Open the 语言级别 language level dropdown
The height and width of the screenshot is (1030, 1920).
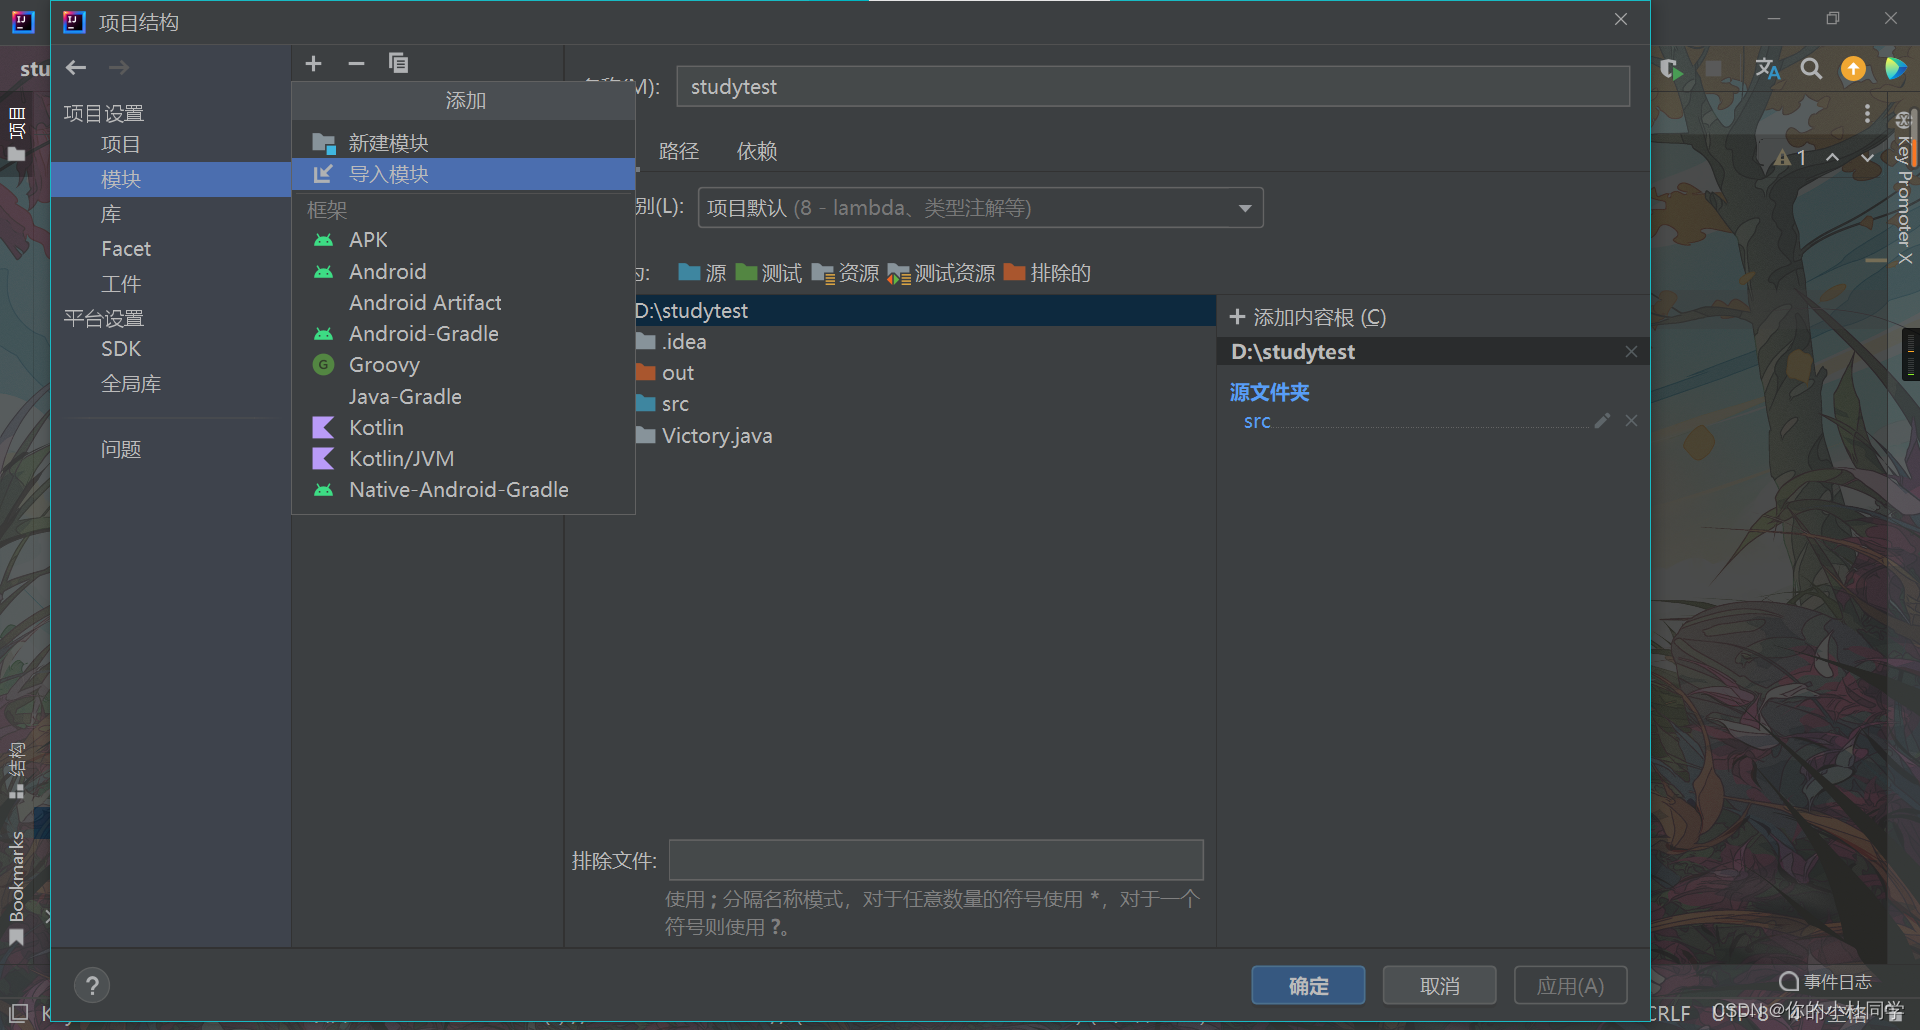point(1243,207)
